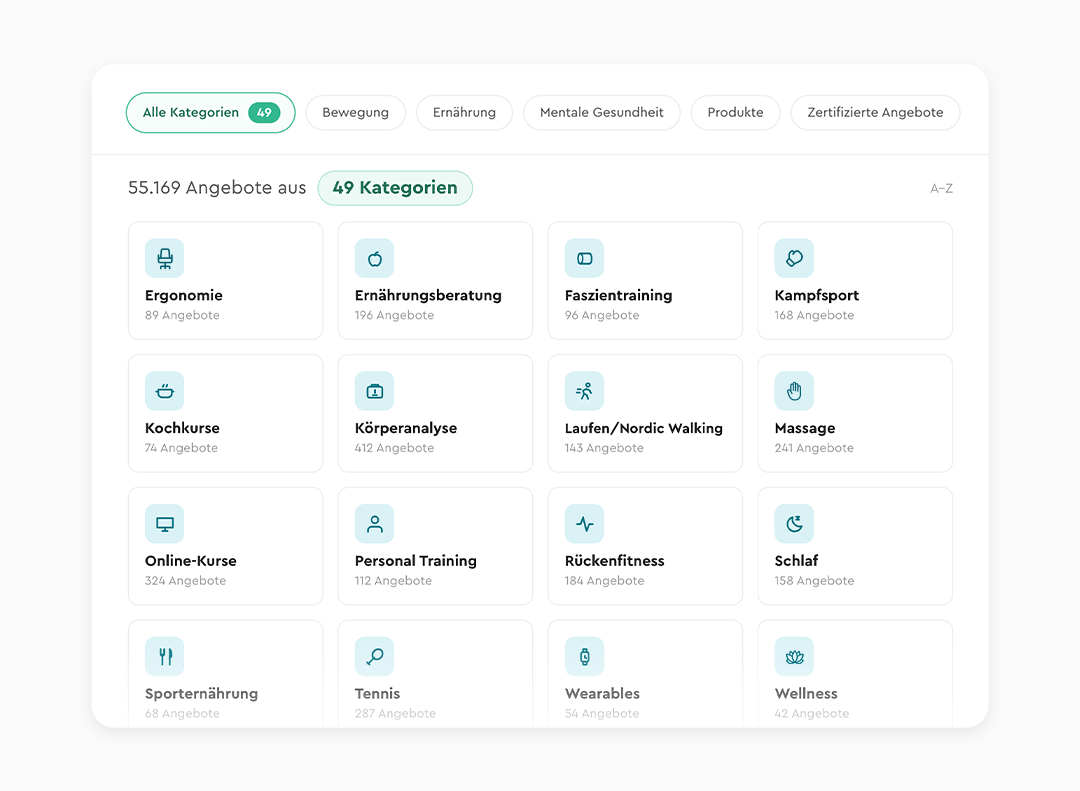Click the '96 Angebote' count text
The height and width of the screenshot is (791, 1080).
pos(602,316)
